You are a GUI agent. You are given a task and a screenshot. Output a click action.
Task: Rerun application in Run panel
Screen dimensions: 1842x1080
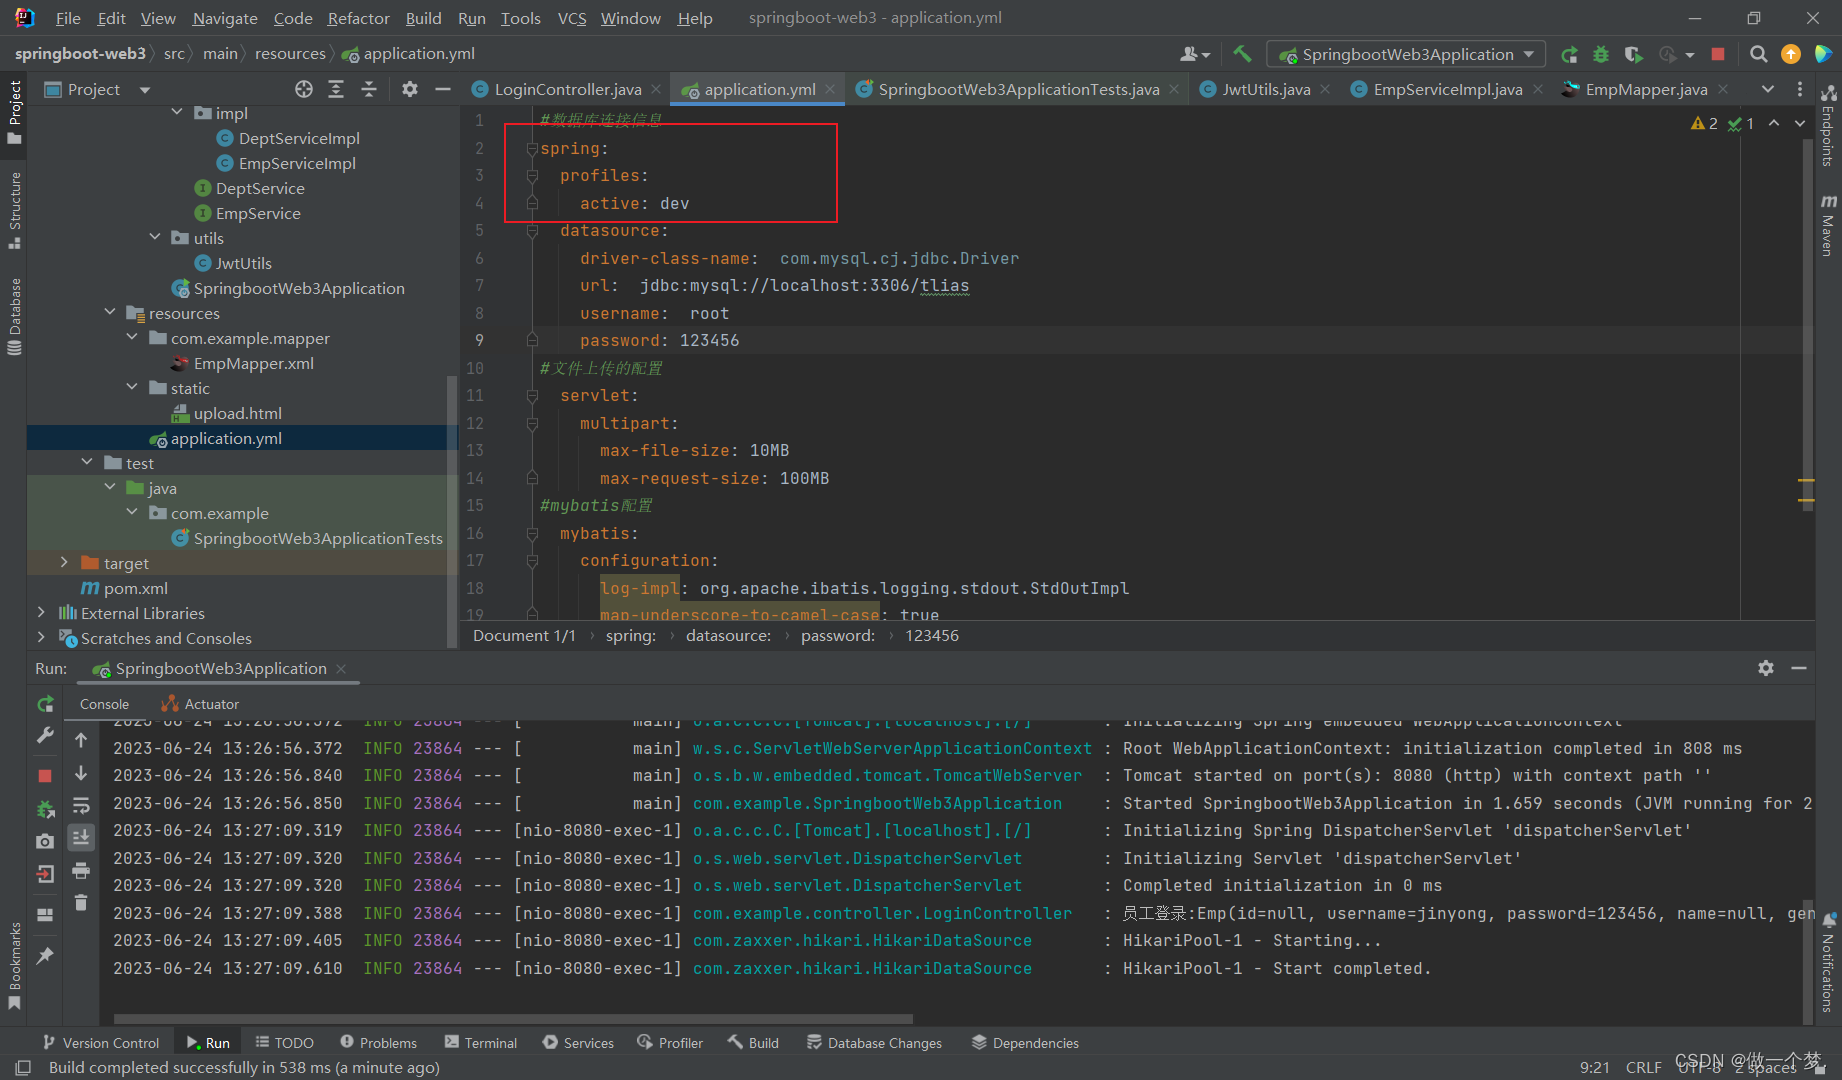pos(45,704)
